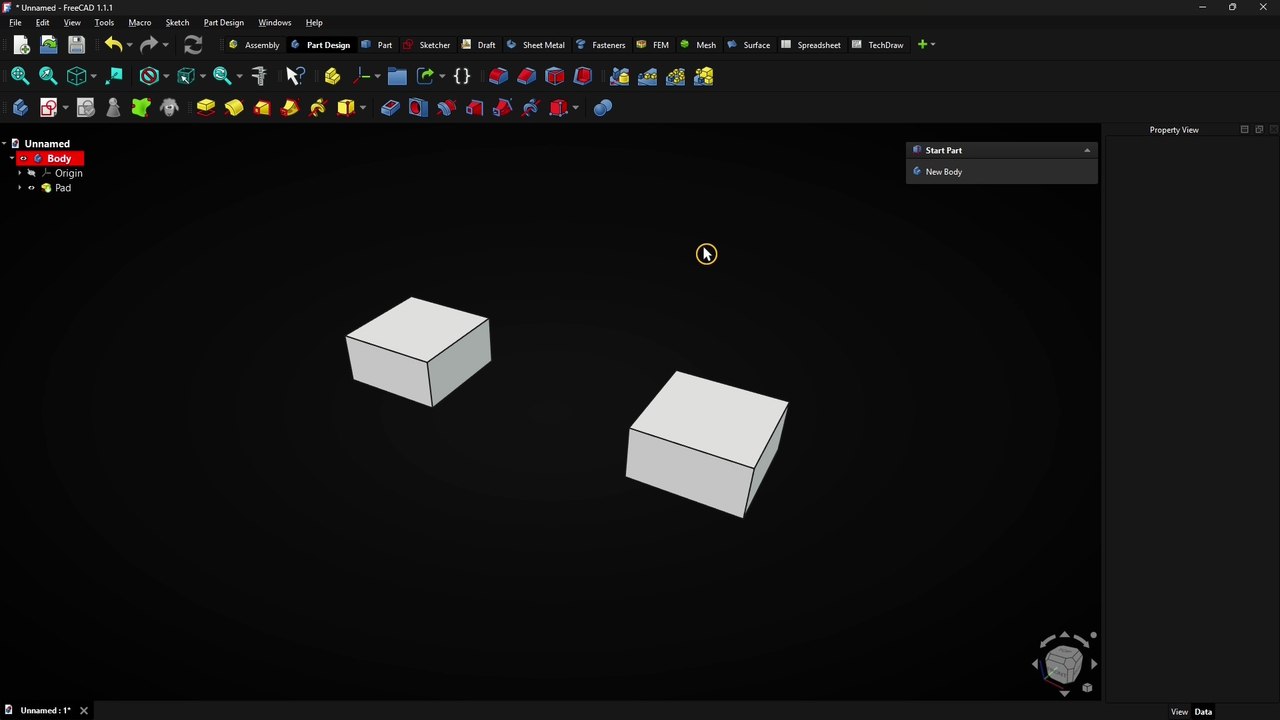1280x720 pixels.
Task: Open the Part Design menu
Action: pos(224,22)
